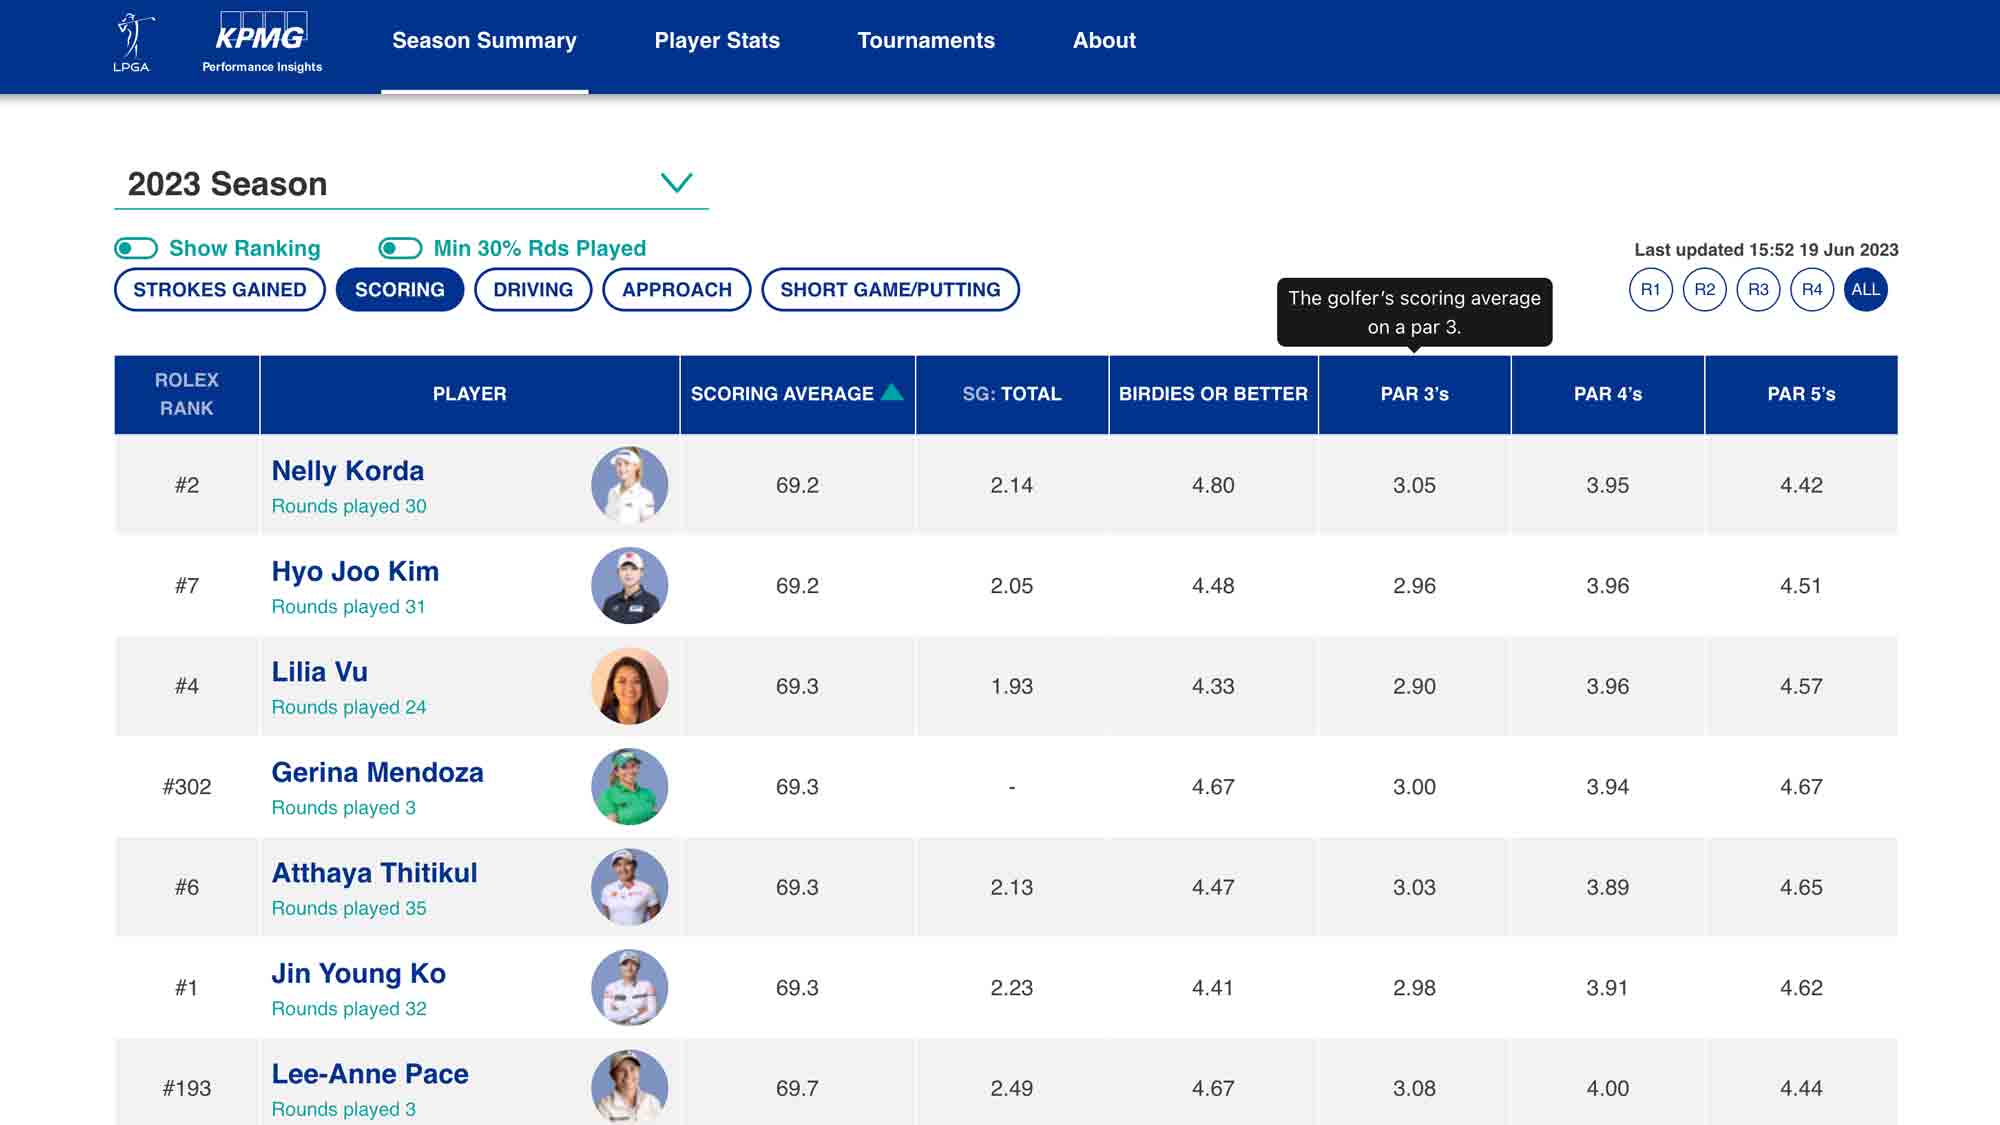The image size is (2000, 1125).
Task: Click Jin Young Ko player profile photo
Action: (x=628, y=986)
